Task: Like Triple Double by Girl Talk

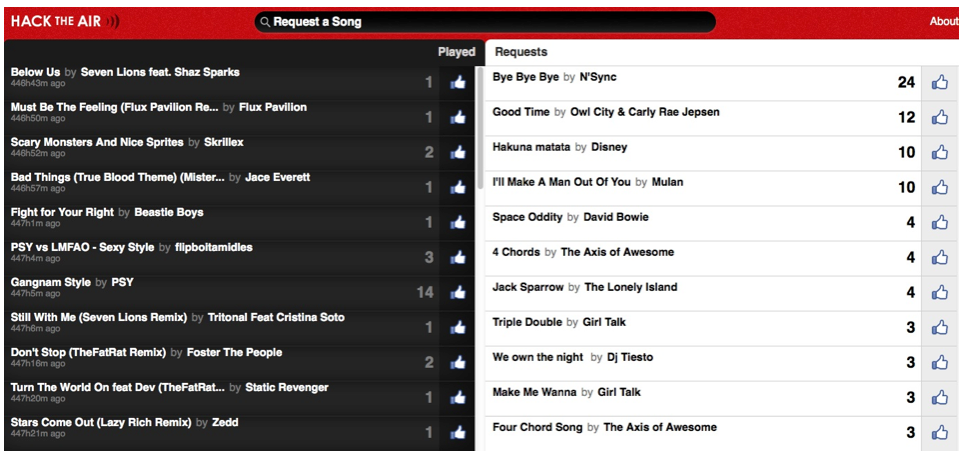Action: (x=940, y=327)
